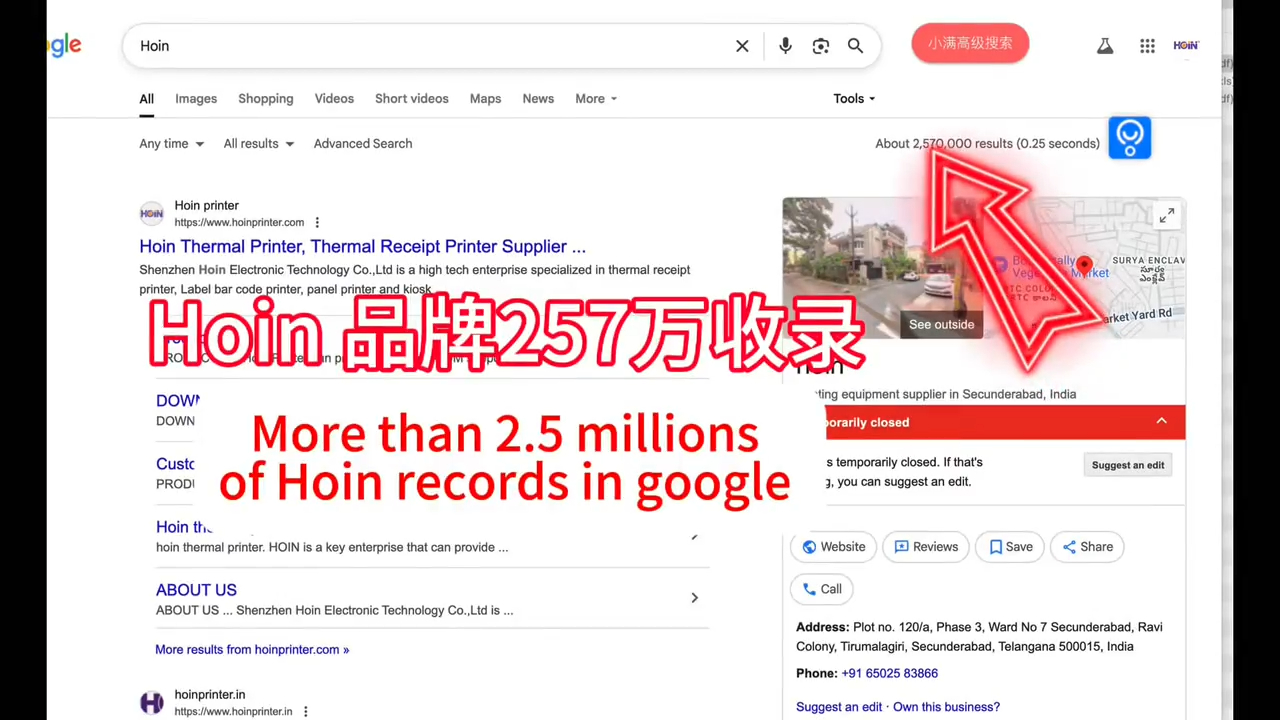
Task: Open Hoin Thermal Printer result title link
Action: [362, 247]
